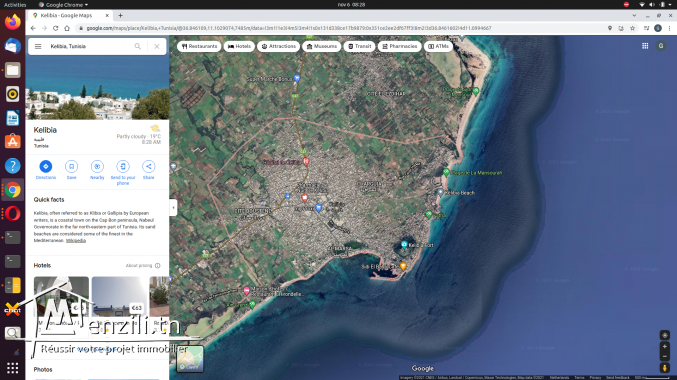Screen dimensions: 677x380
Task: Click the Kelibia Fort map marker
Action: pos(404,244)
